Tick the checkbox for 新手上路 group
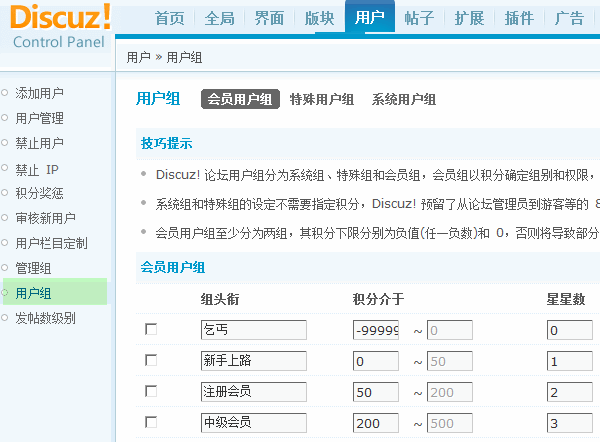 pyautogui.click(x=151, y=361)
